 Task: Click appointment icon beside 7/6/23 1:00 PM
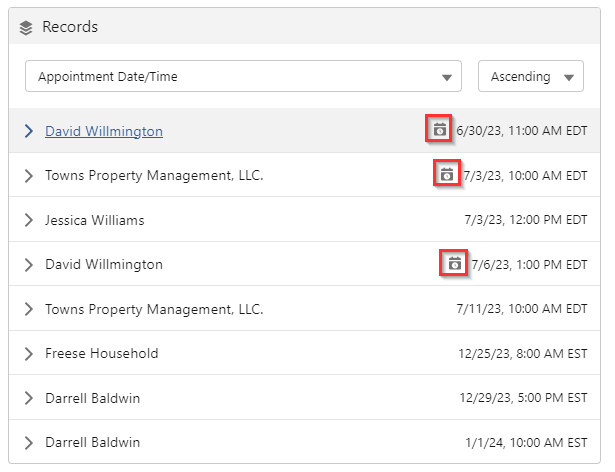(x=454, y=264)
